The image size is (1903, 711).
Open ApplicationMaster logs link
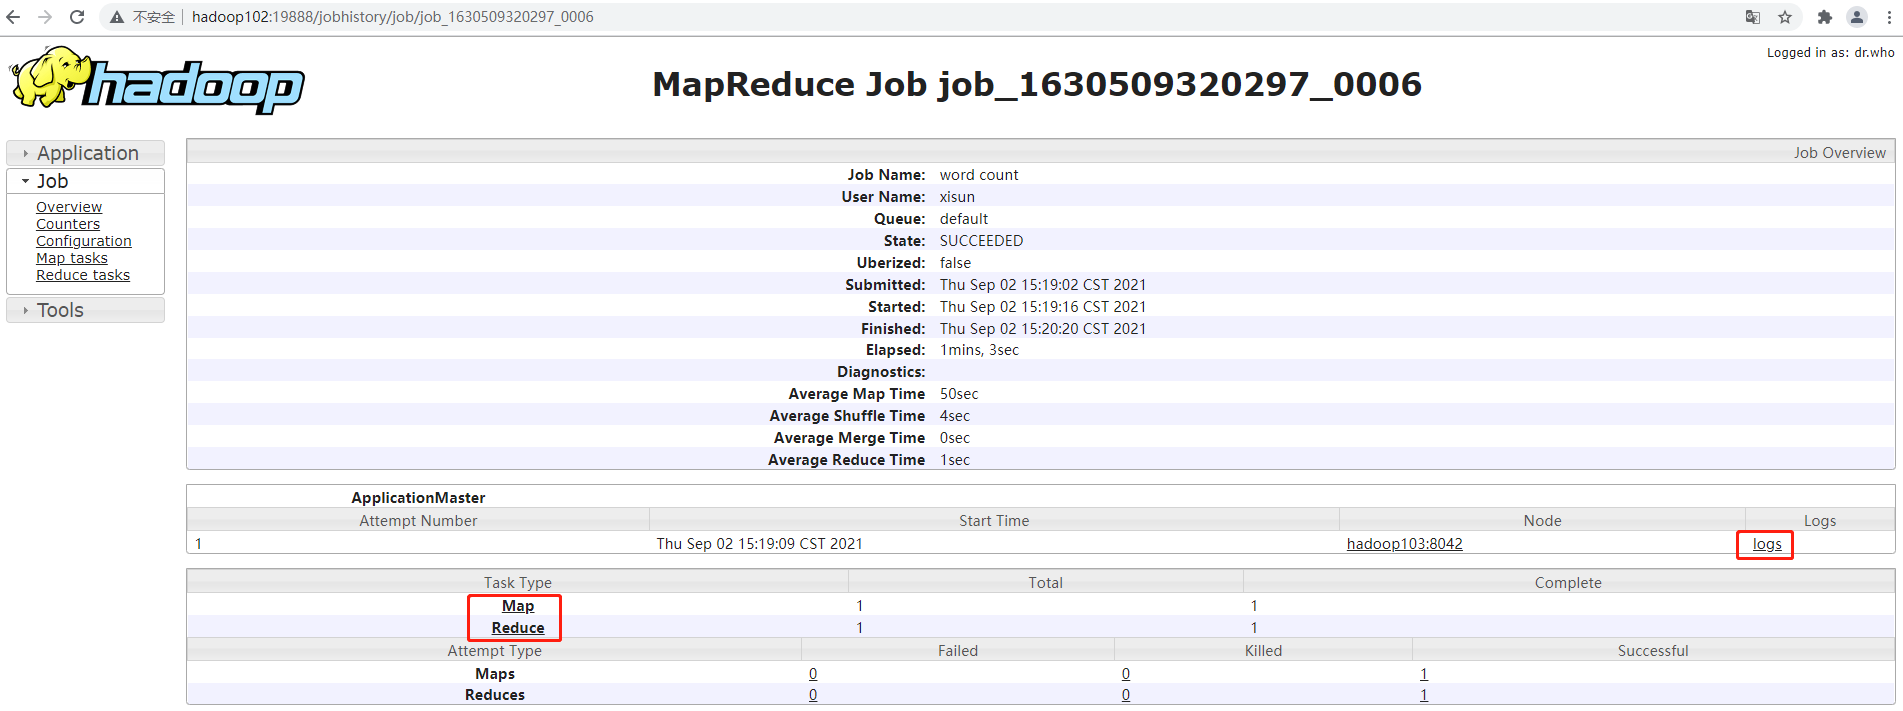[1766, 544]
